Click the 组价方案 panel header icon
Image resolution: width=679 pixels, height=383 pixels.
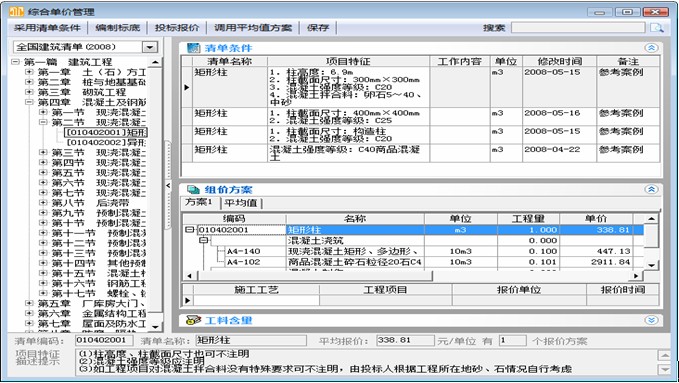tap(193, 189)
